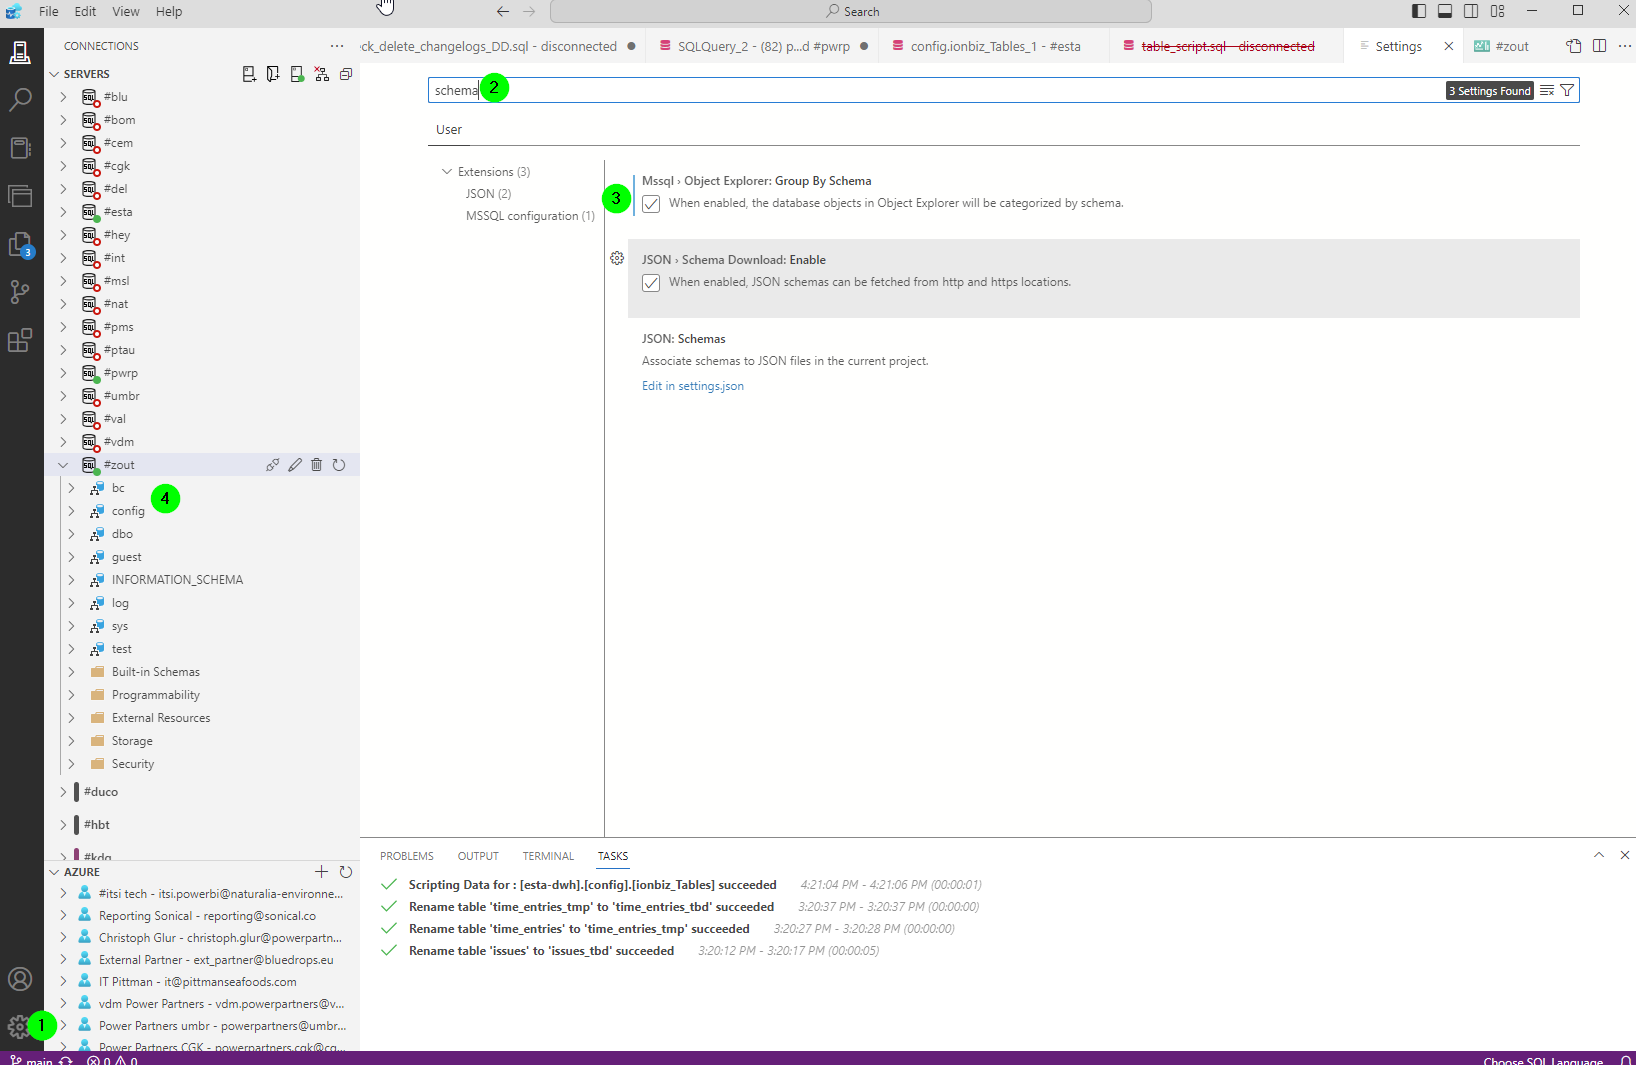
Task: Open the Notebooks view in activity bar
Action: click(20, 148)
